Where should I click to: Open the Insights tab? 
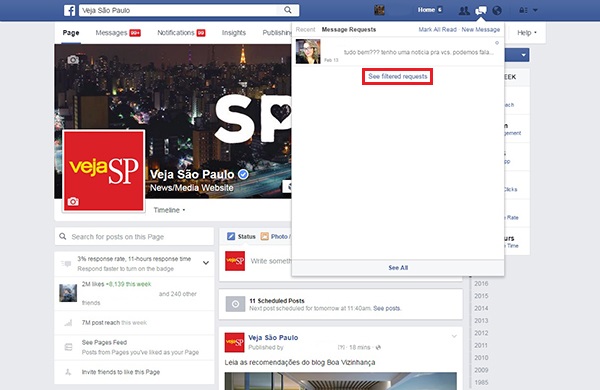point(234,33)
